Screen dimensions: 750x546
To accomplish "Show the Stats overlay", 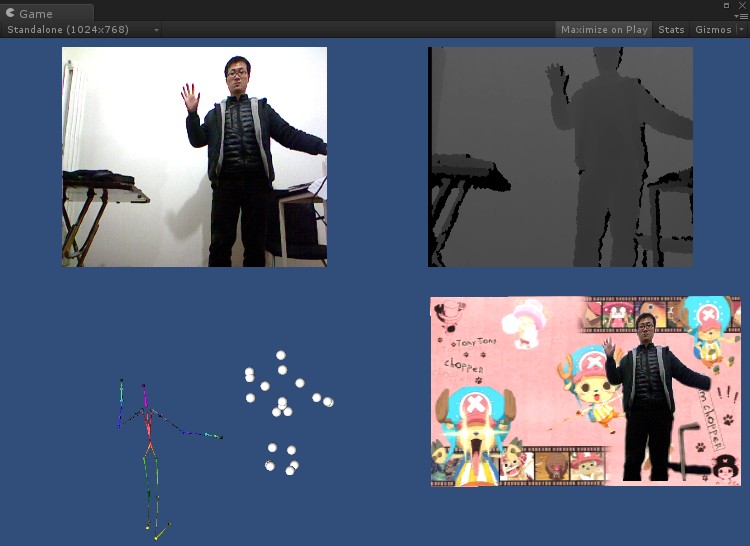I will tap(671, 30).
